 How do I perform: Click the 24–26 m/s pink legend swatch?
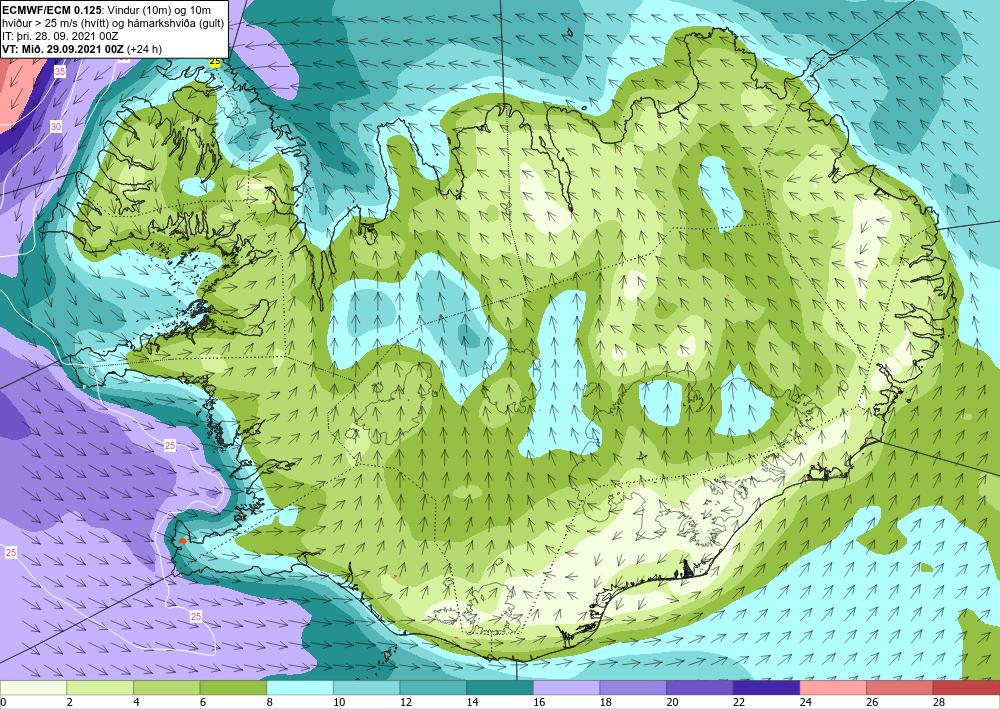tap(833, 688)
